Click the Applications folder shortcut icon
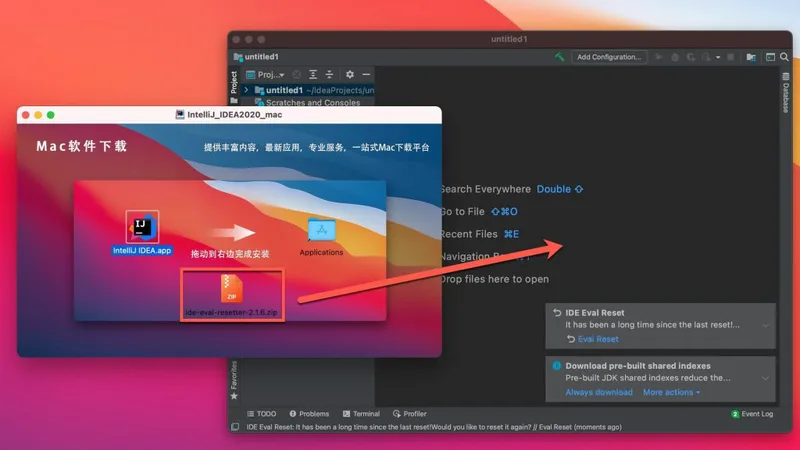This screenshot has width=800, height=450. pos(321,231)
